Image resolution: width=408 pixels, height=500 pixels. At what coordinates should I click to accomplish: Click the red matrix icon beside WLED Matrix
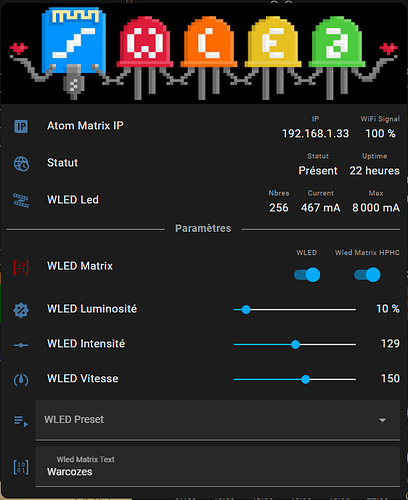21,267
